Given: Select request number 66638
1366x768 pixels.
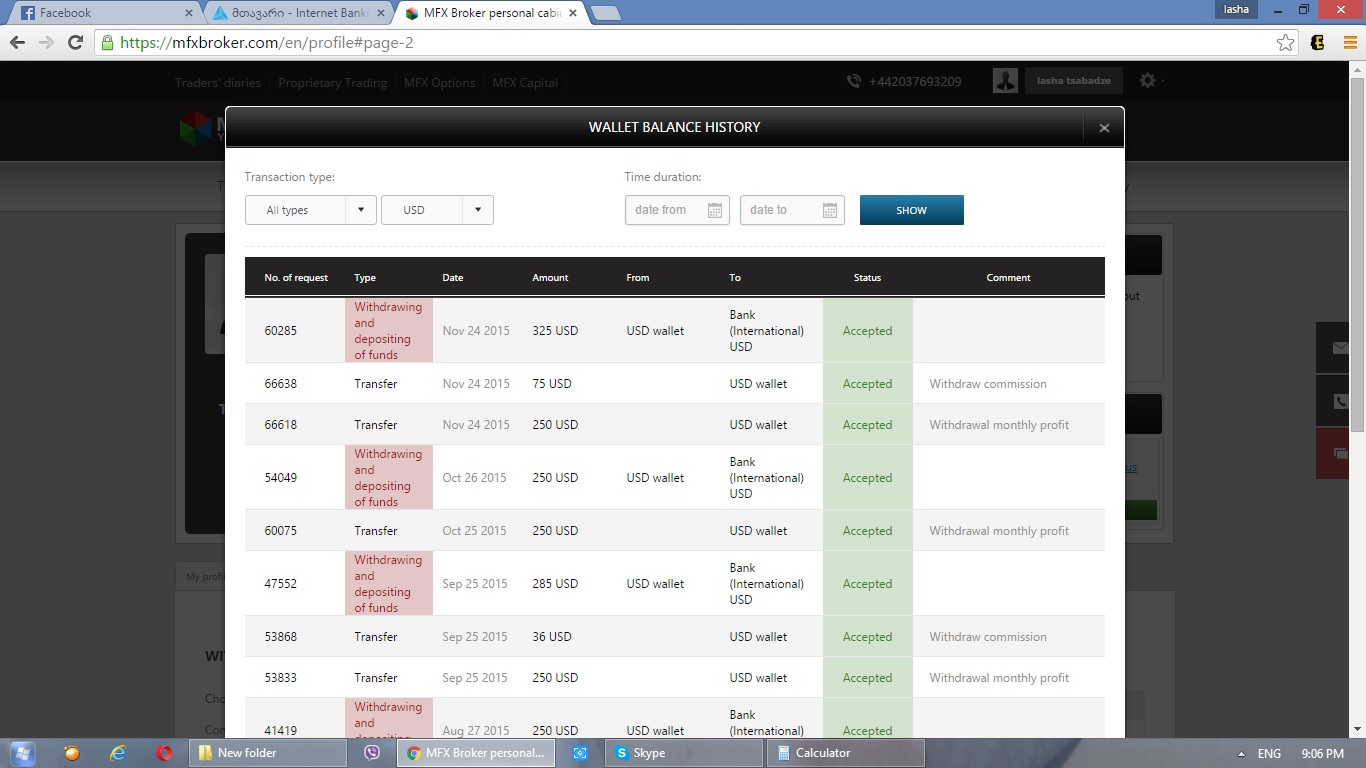Looking at the screenshot, I should (x=281, y=384).
